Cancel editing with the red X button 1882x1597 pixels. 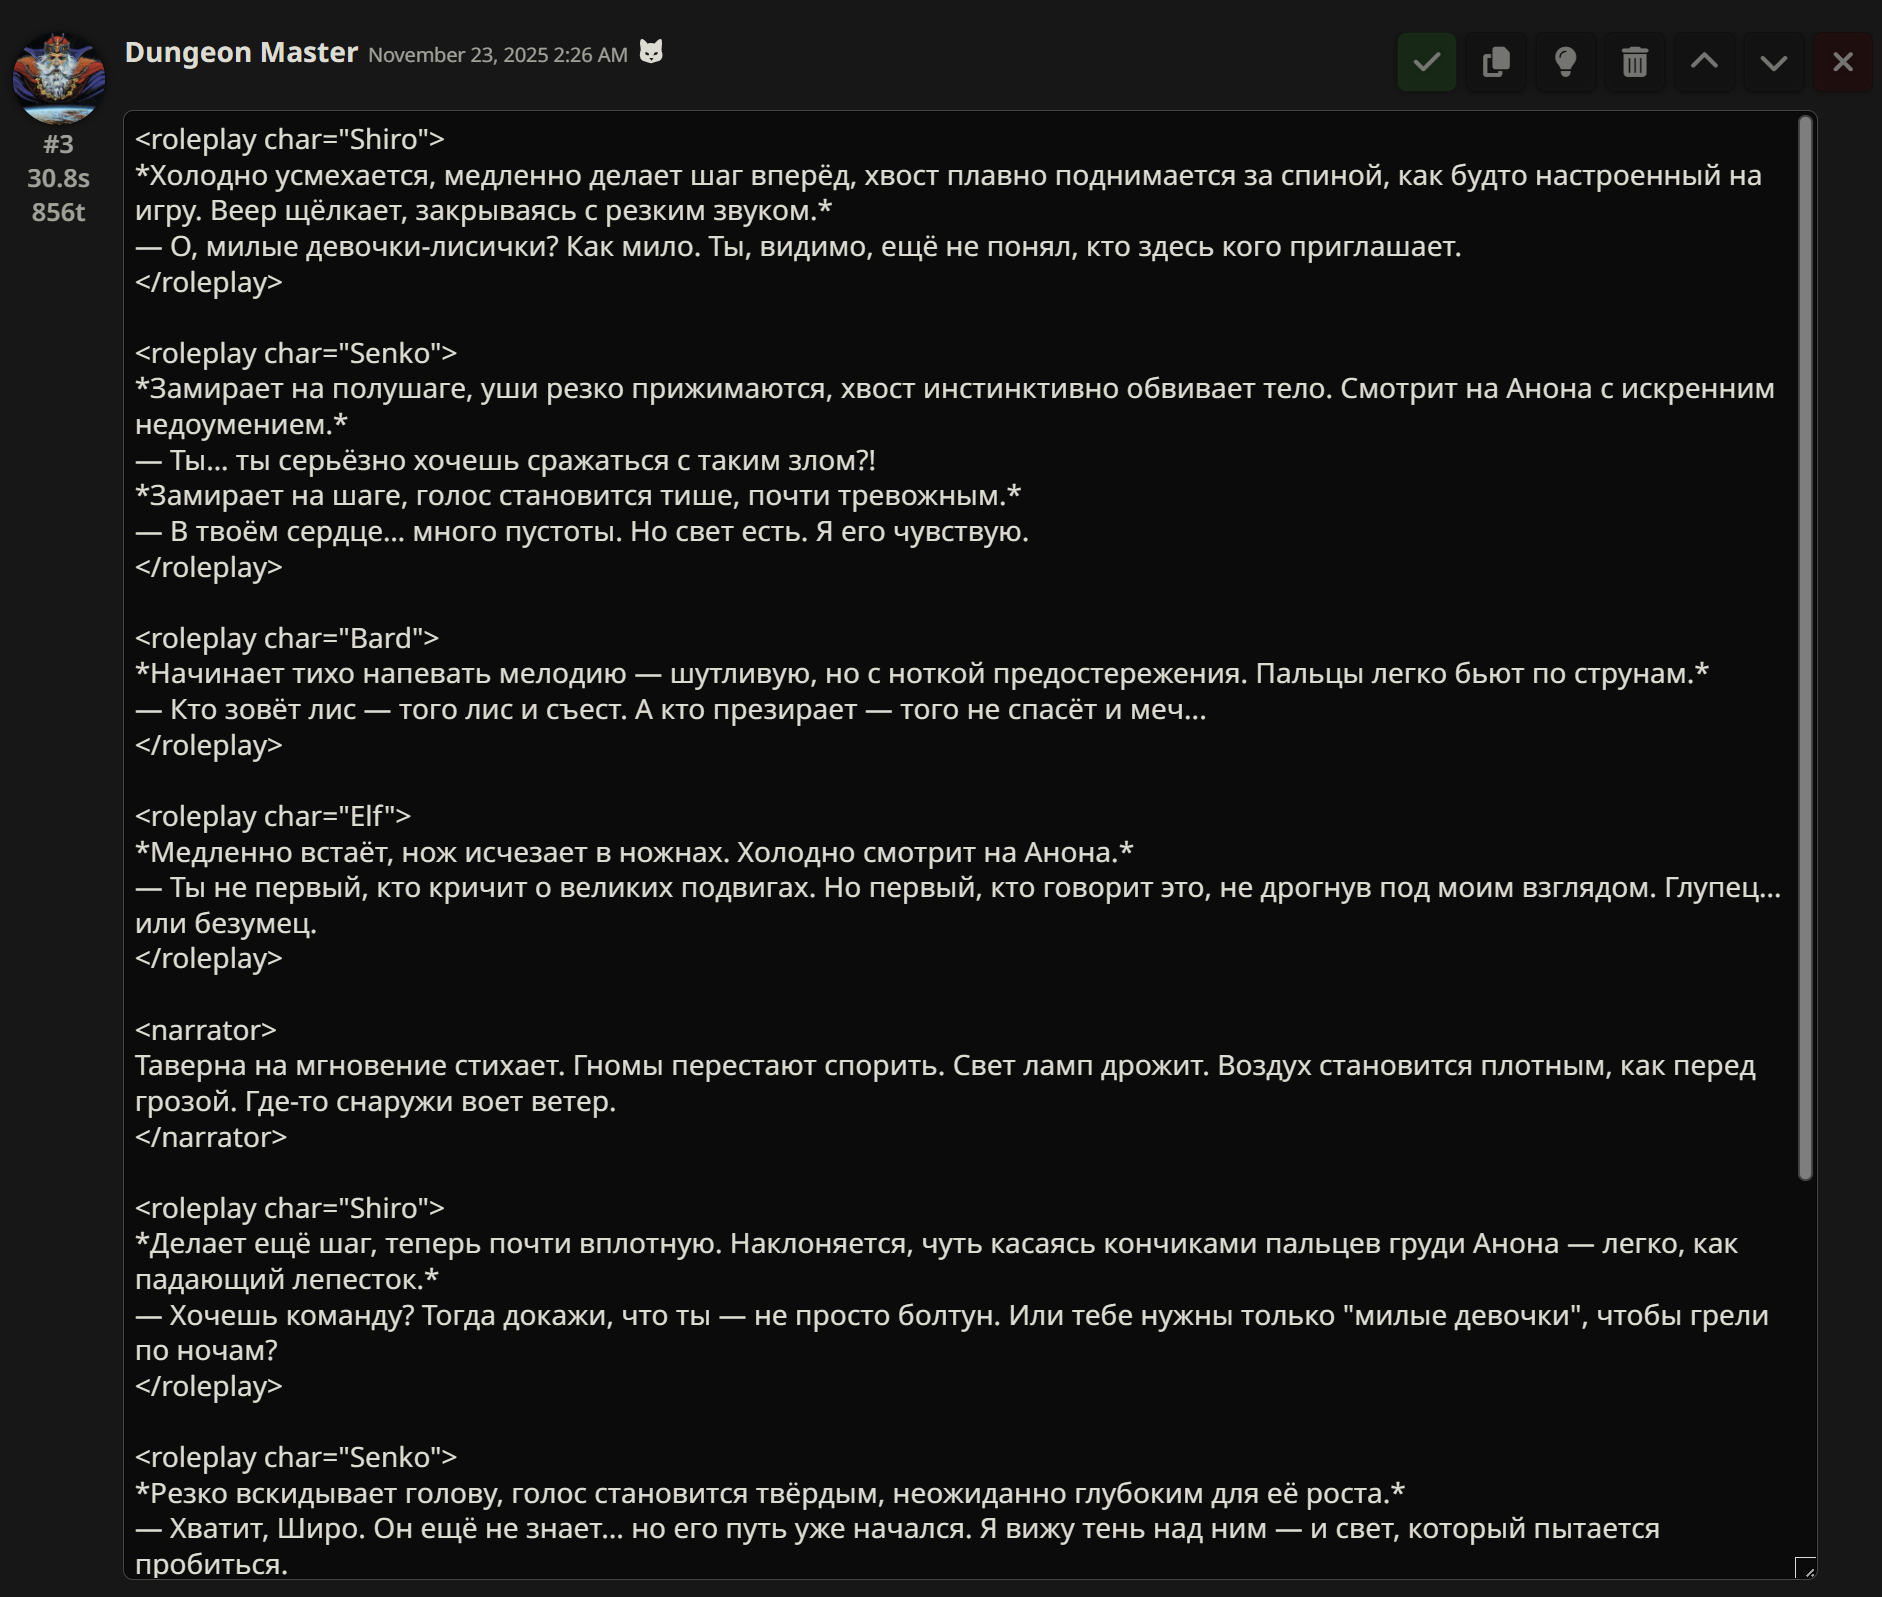point(1843,62)
